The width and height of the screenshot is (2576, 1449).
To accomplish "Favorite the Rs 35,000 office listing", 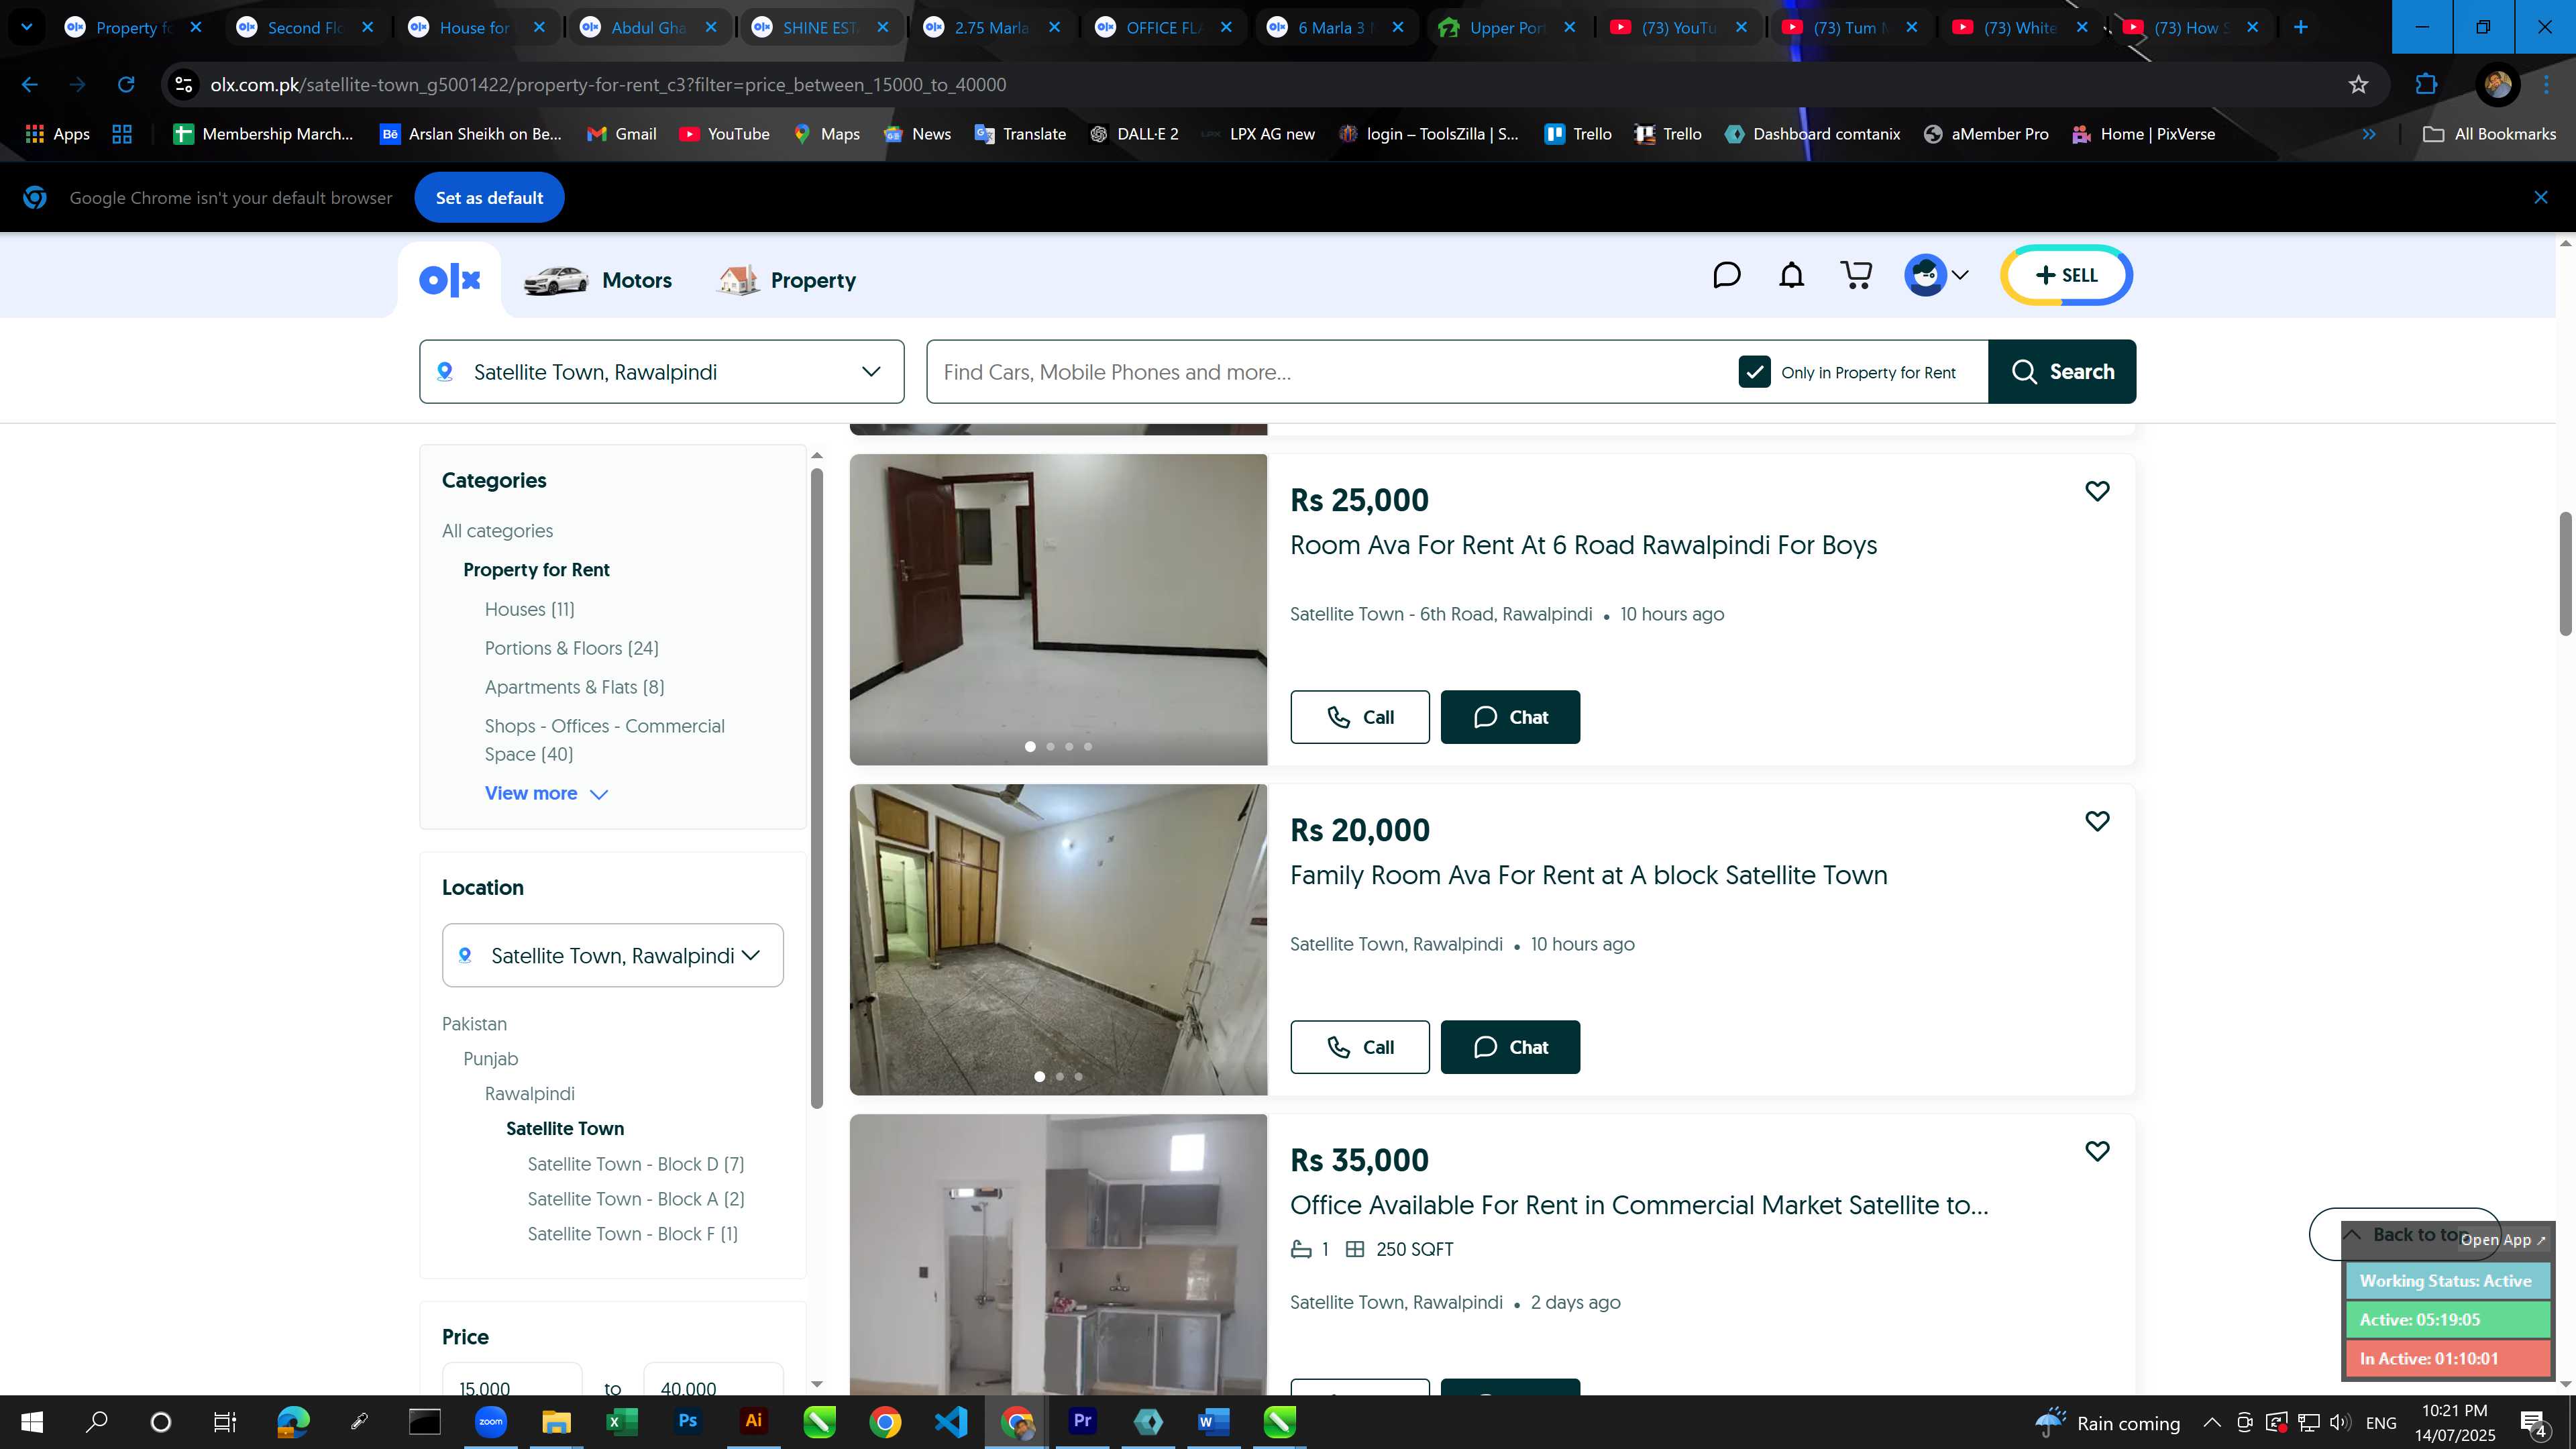I will [x=2097, y=1151].
